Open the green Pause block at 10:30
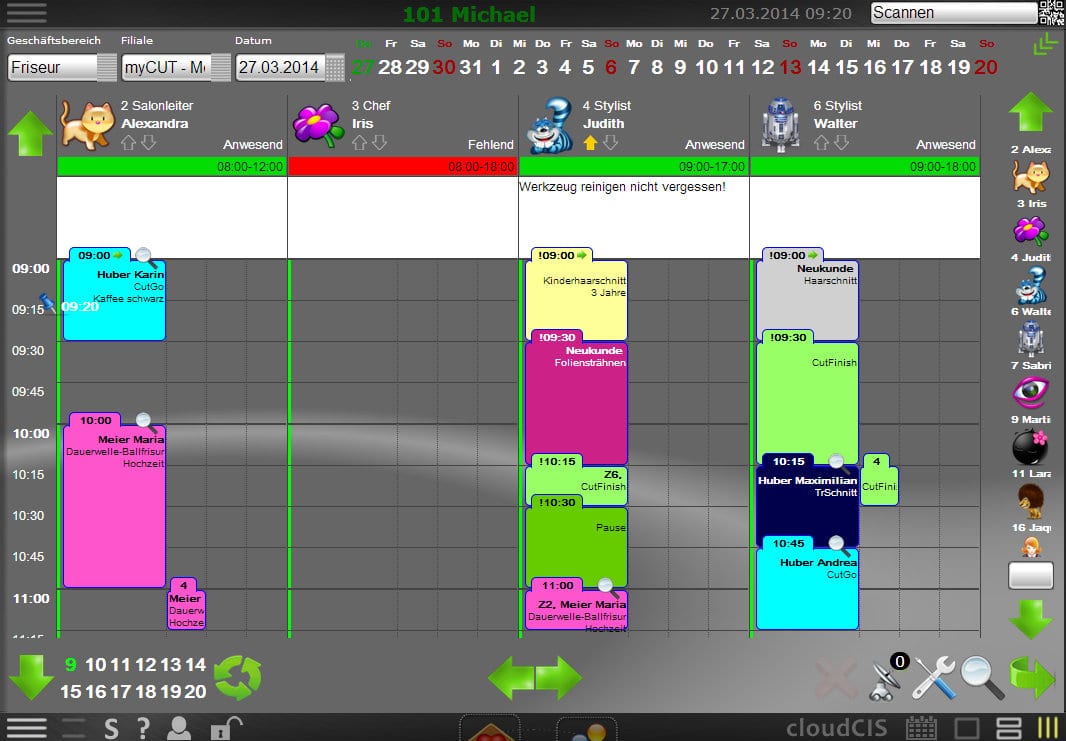Image resolution: width=1066 pixels, height=741 pixels. 577,547
